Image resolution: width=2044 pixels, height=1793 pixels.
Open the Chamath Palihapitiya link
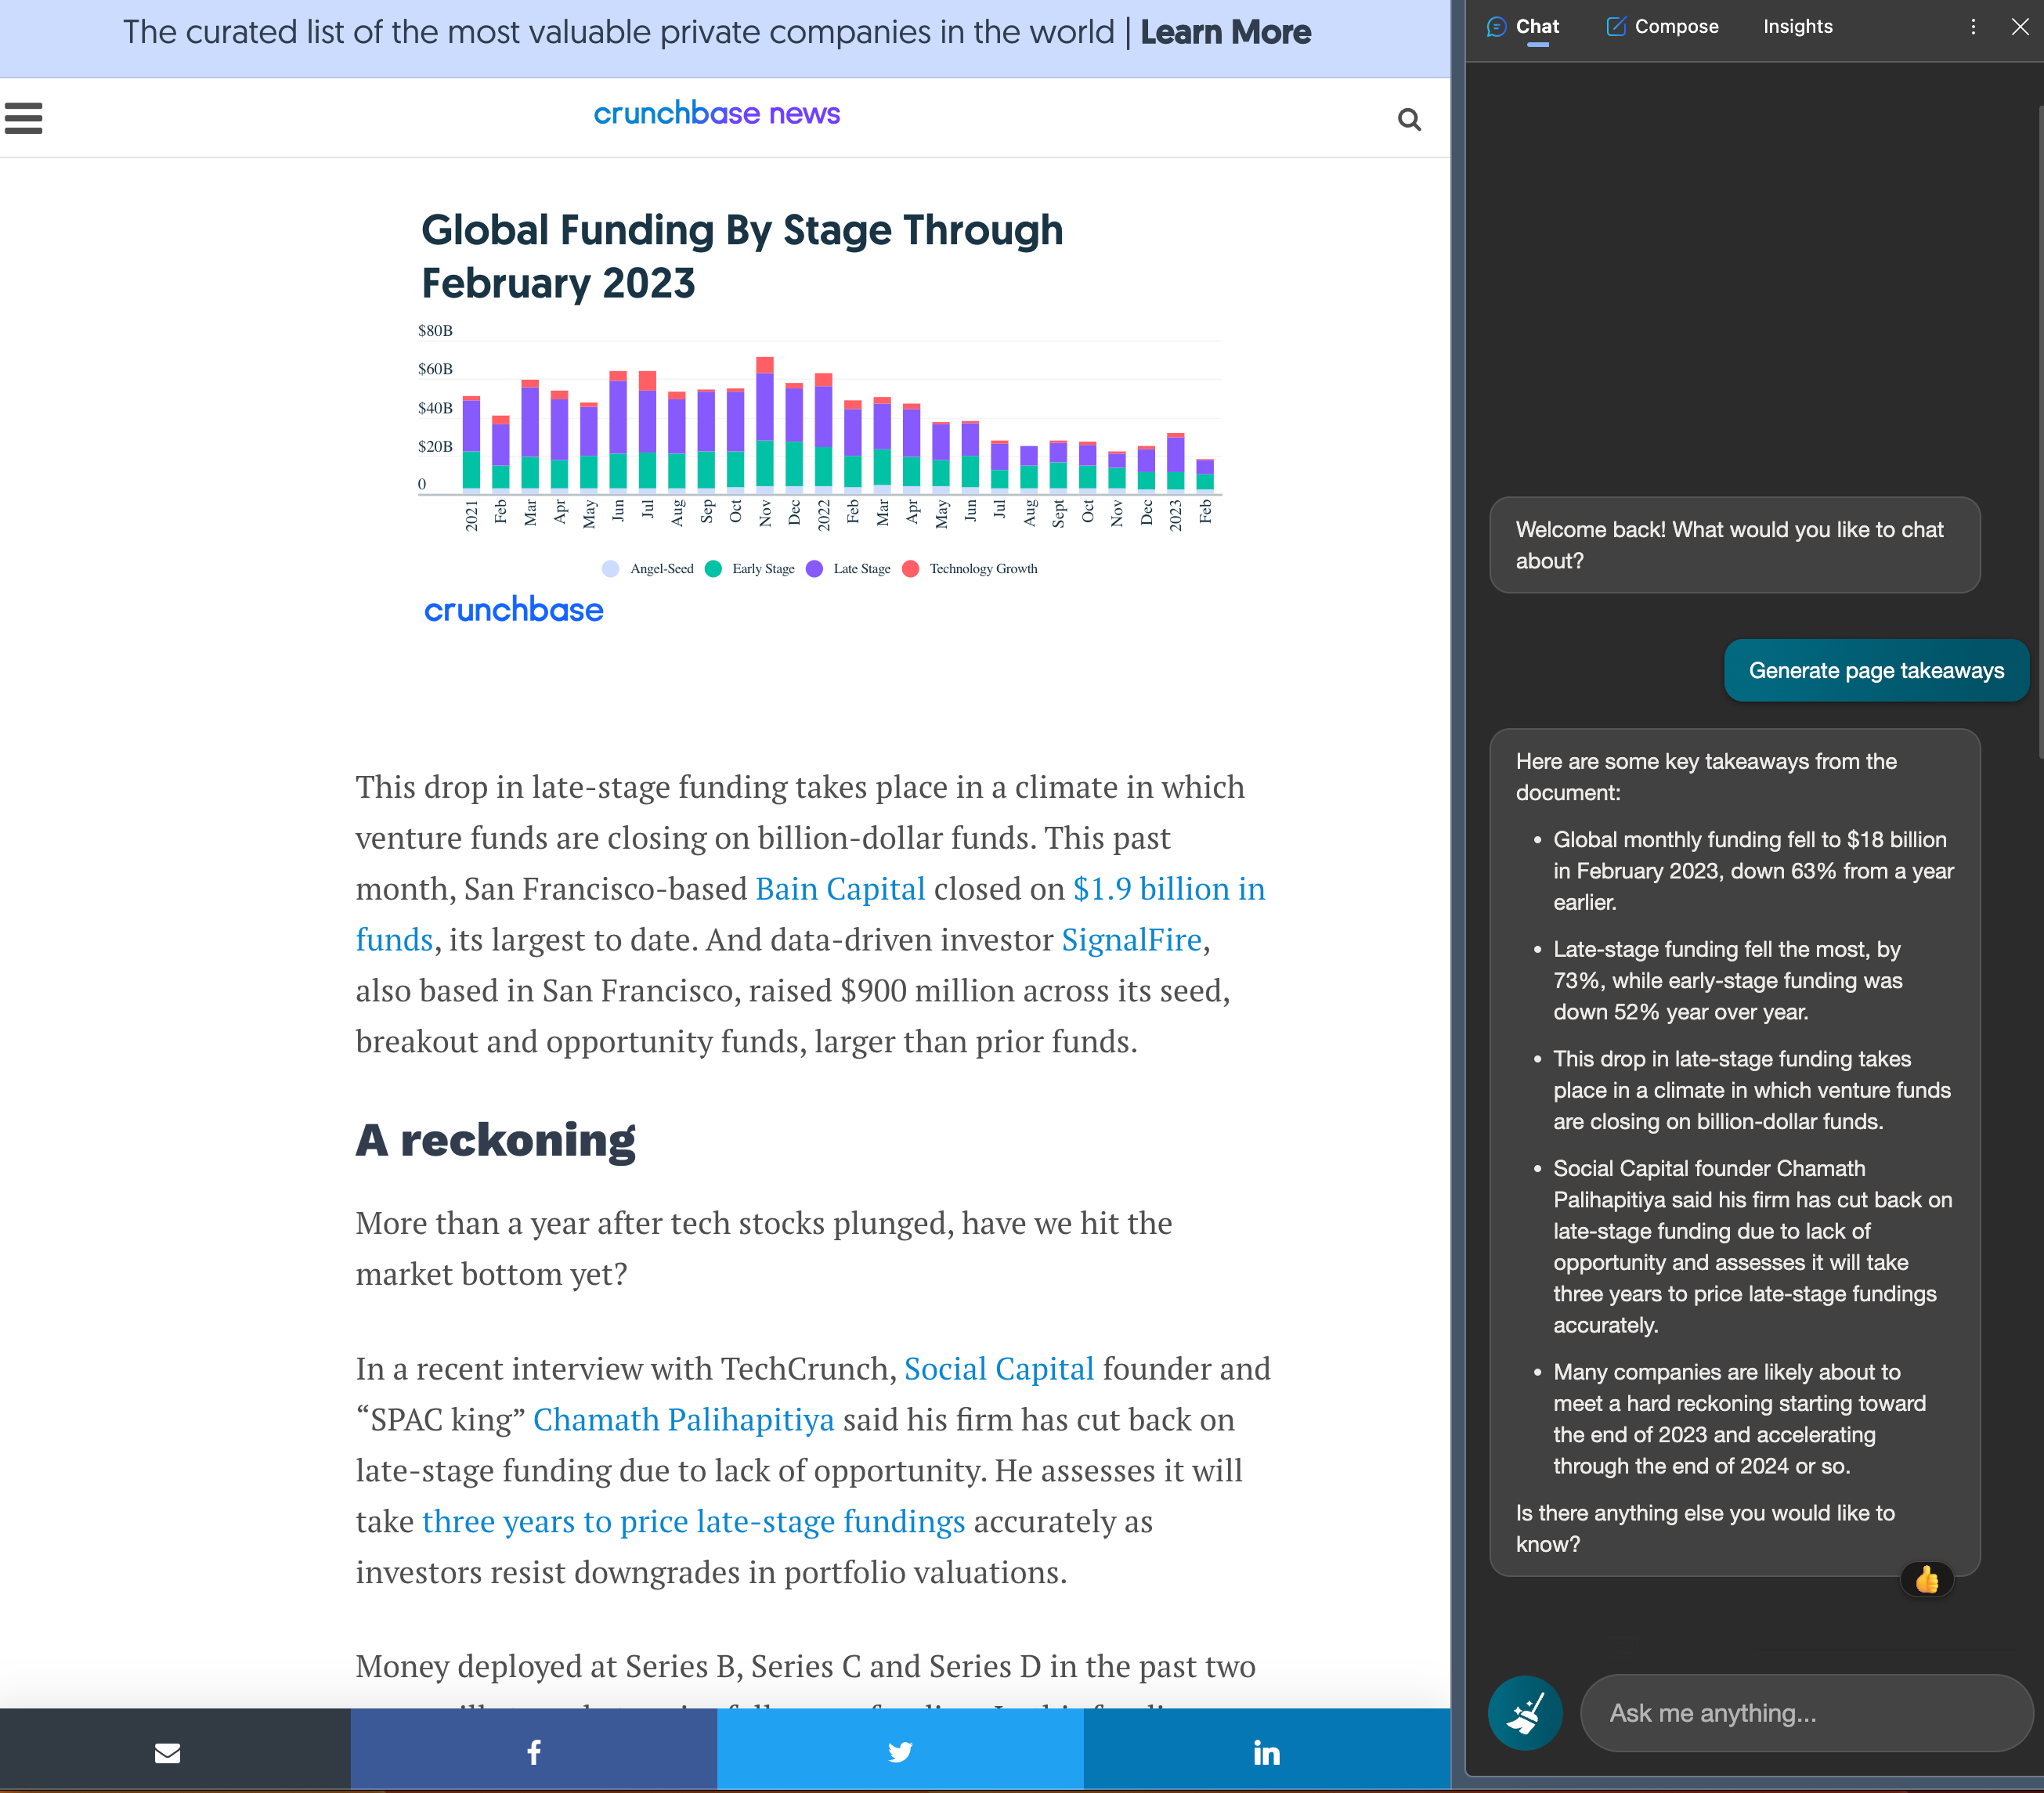(x=684, y=1420)
